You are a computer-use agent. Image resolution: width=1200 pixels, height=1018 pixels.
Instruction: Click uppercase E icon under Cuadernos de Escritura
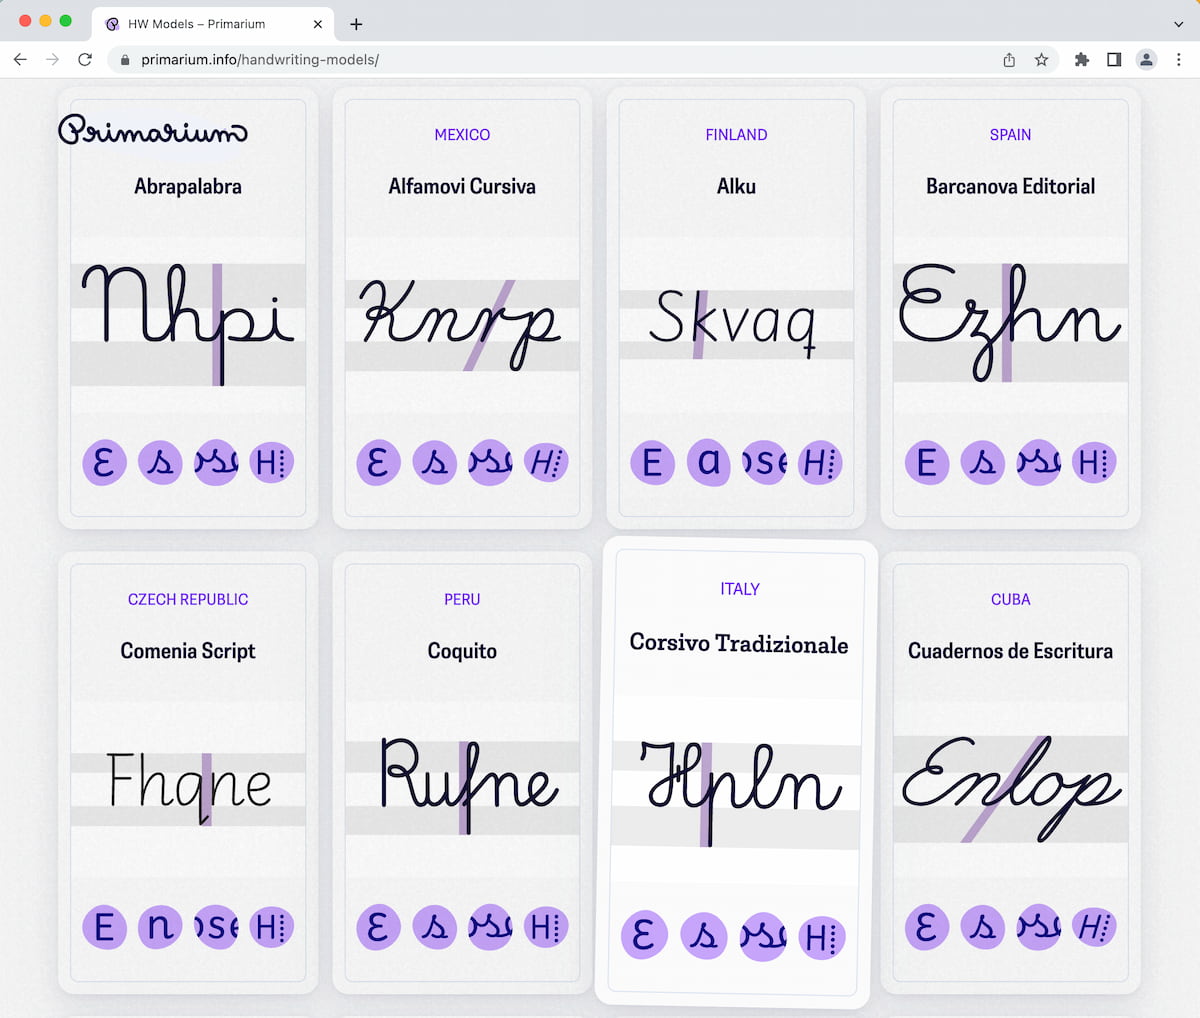coord(926,927)
